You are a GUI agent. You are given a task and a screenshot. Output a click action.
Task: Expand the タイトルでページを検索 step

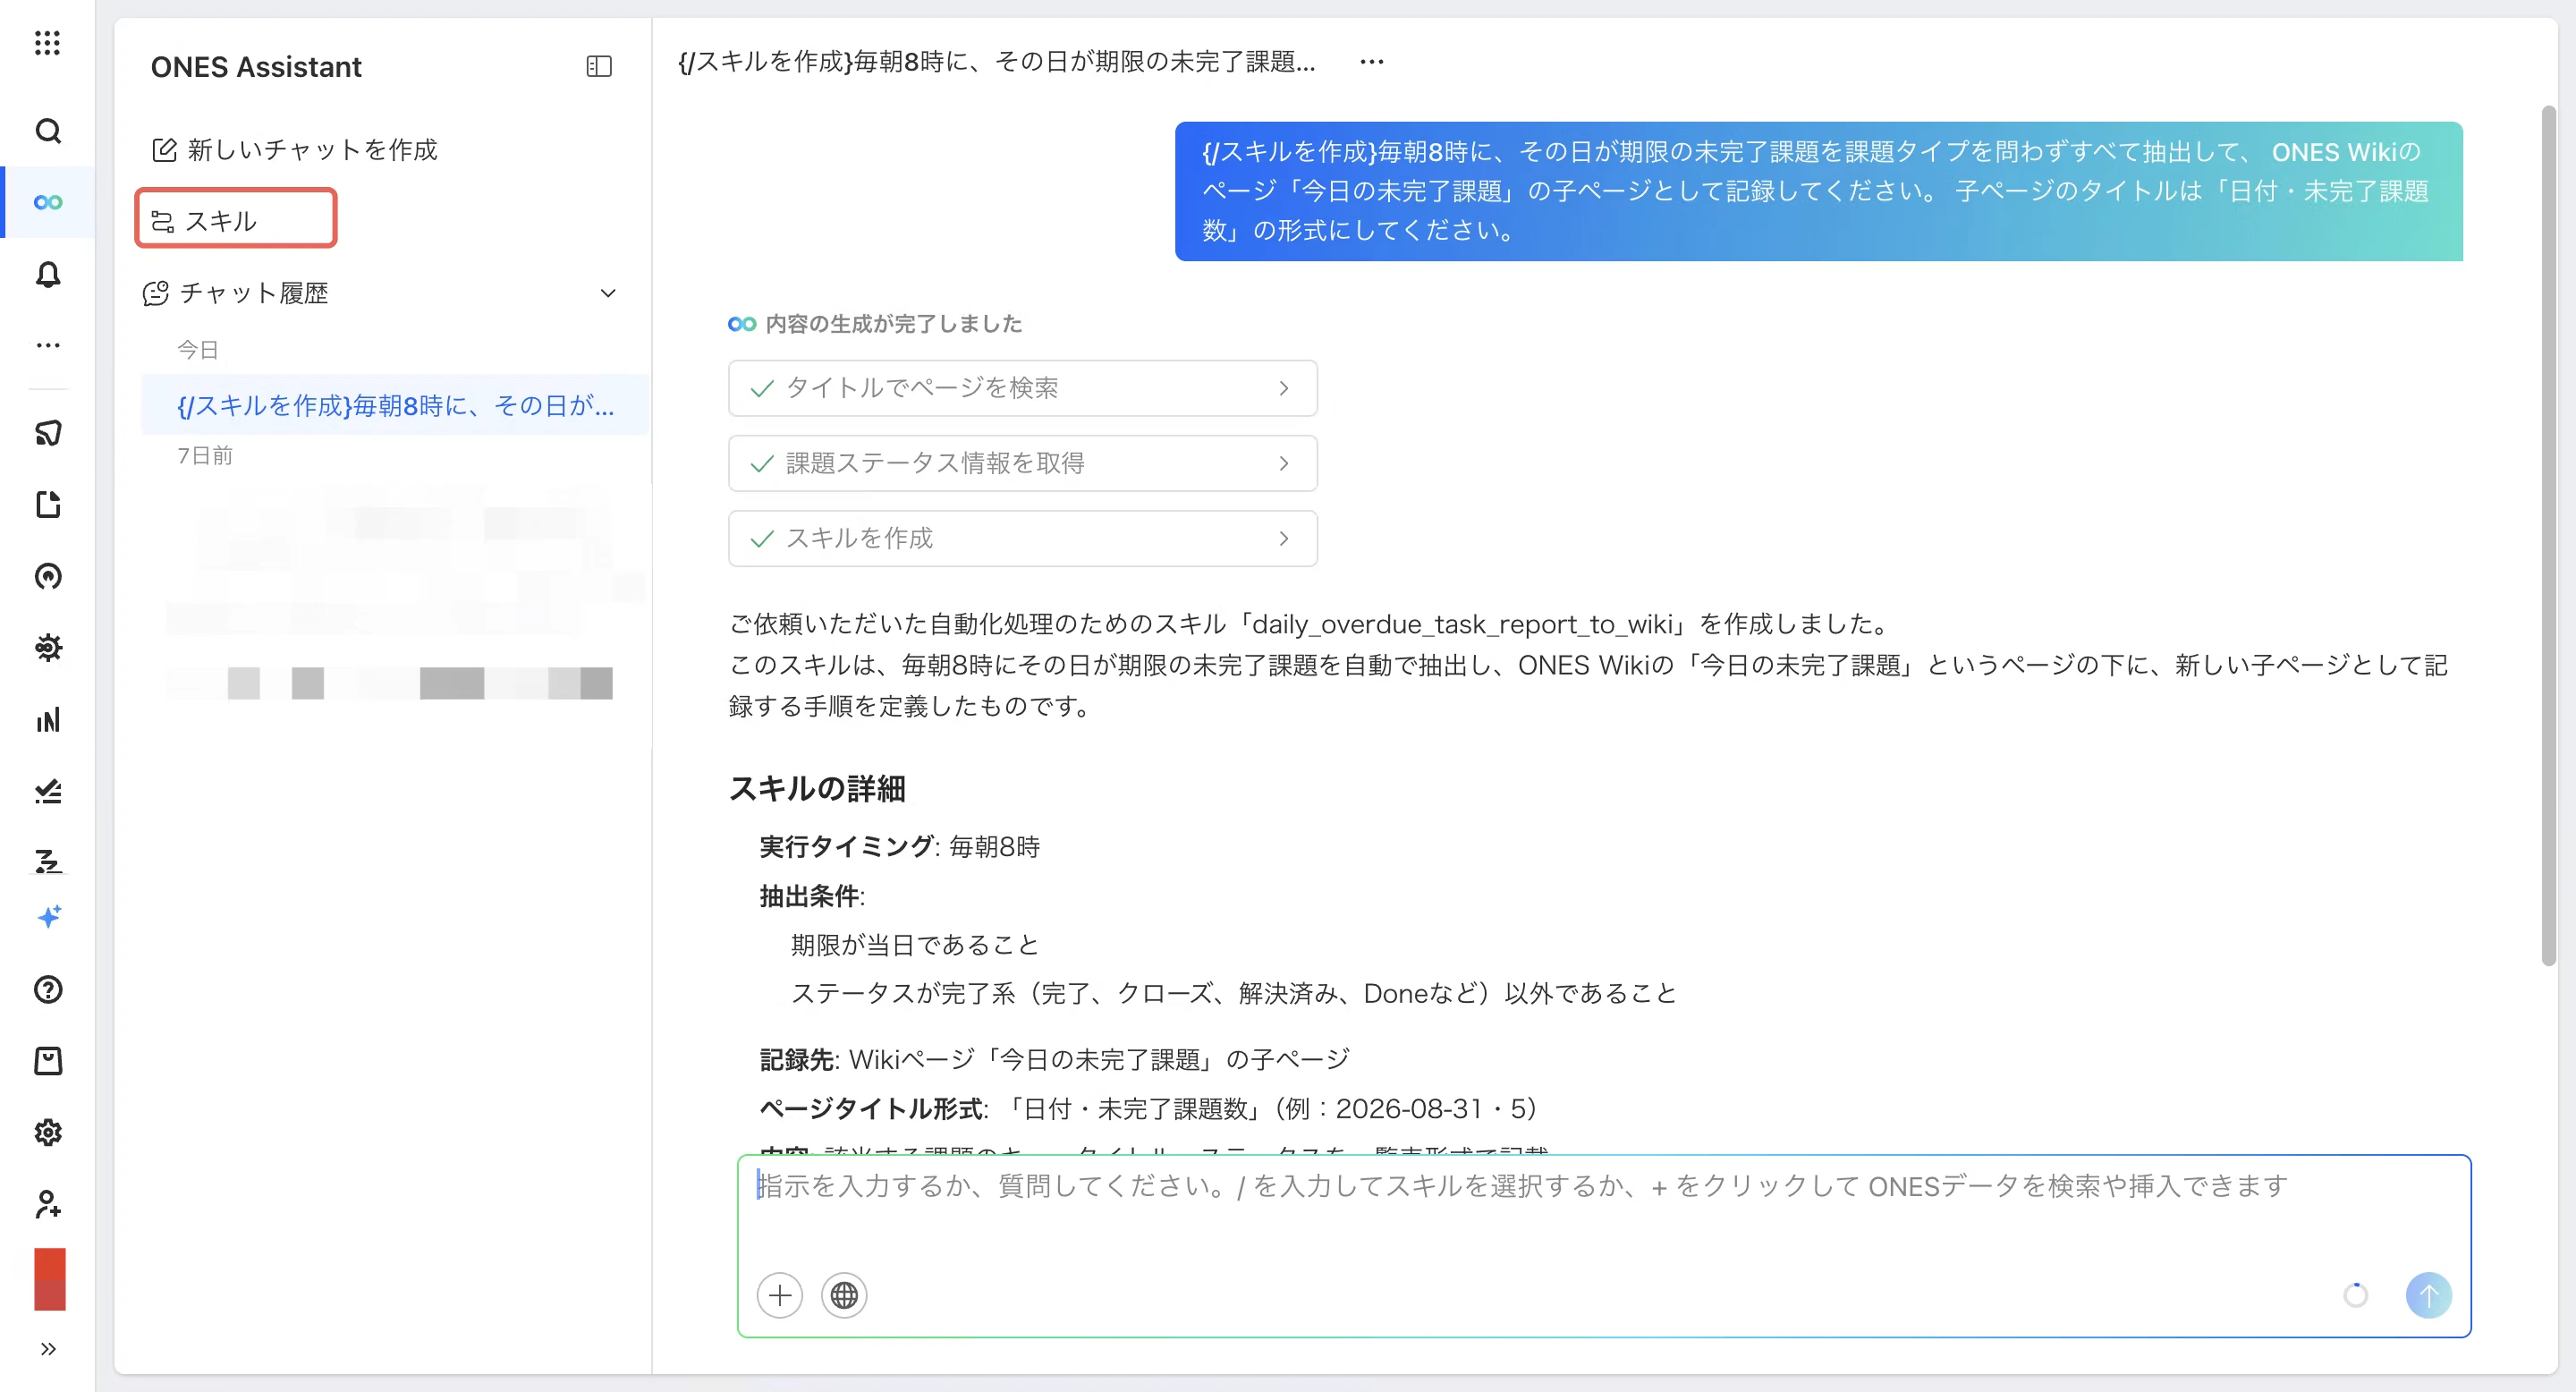point(1022,388)
